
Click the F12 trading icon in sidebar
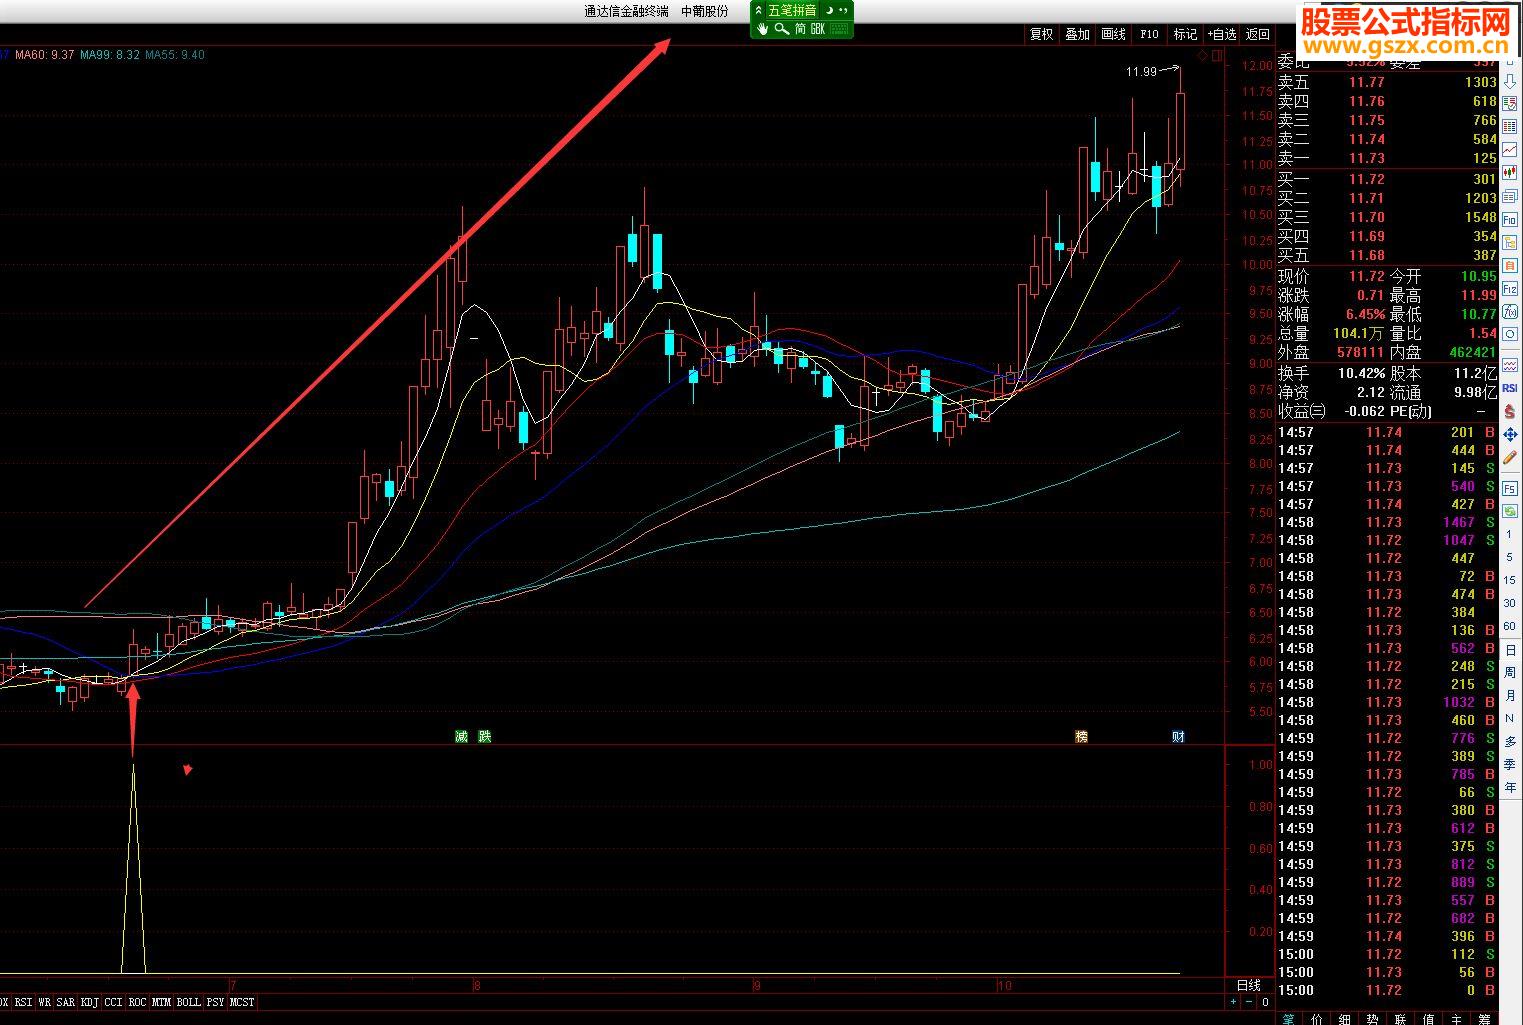[1510, 289]
